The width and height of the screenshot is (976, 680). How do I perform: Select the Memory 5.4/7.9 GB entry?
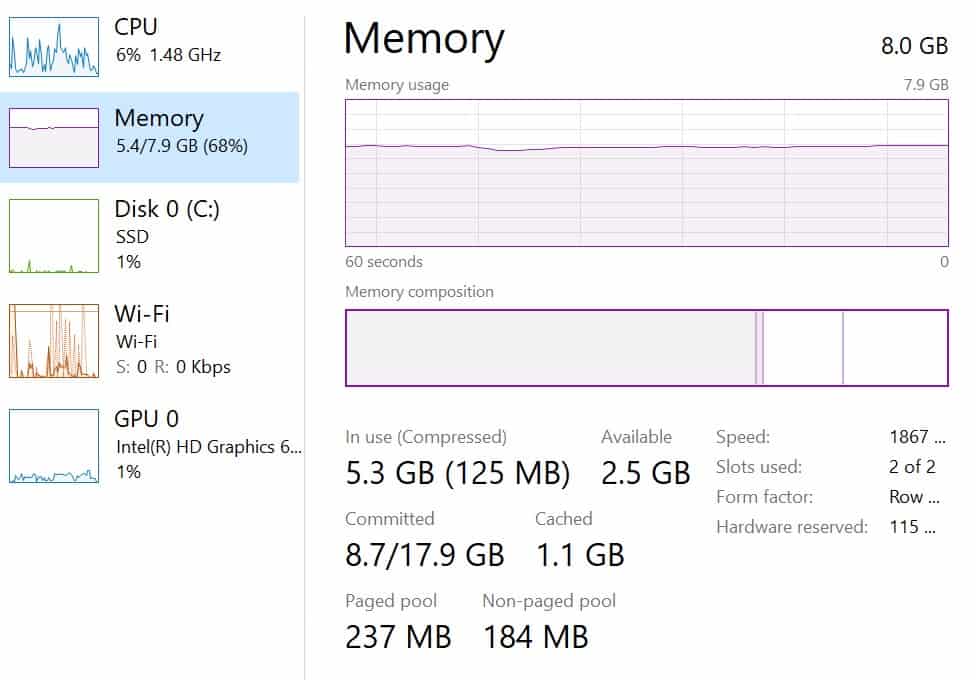point(149,137)
